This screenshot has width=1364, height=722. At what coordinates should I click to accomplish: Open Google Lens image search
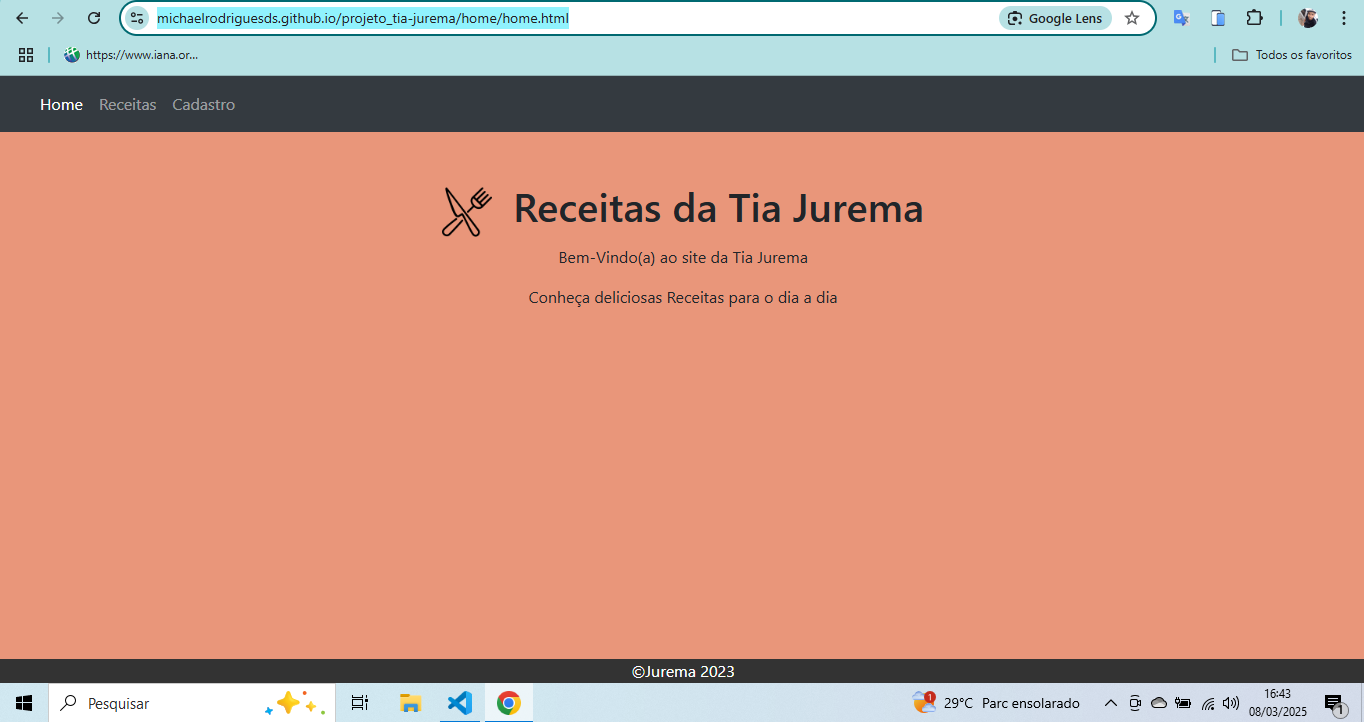pyautogui.click(x=1054, y=17)
